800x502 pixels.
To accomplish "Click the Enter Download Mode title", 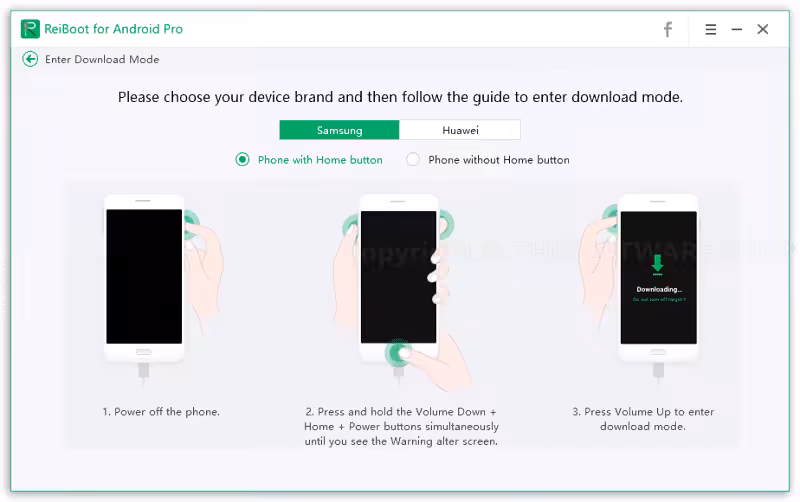I will tap(102, 59).
